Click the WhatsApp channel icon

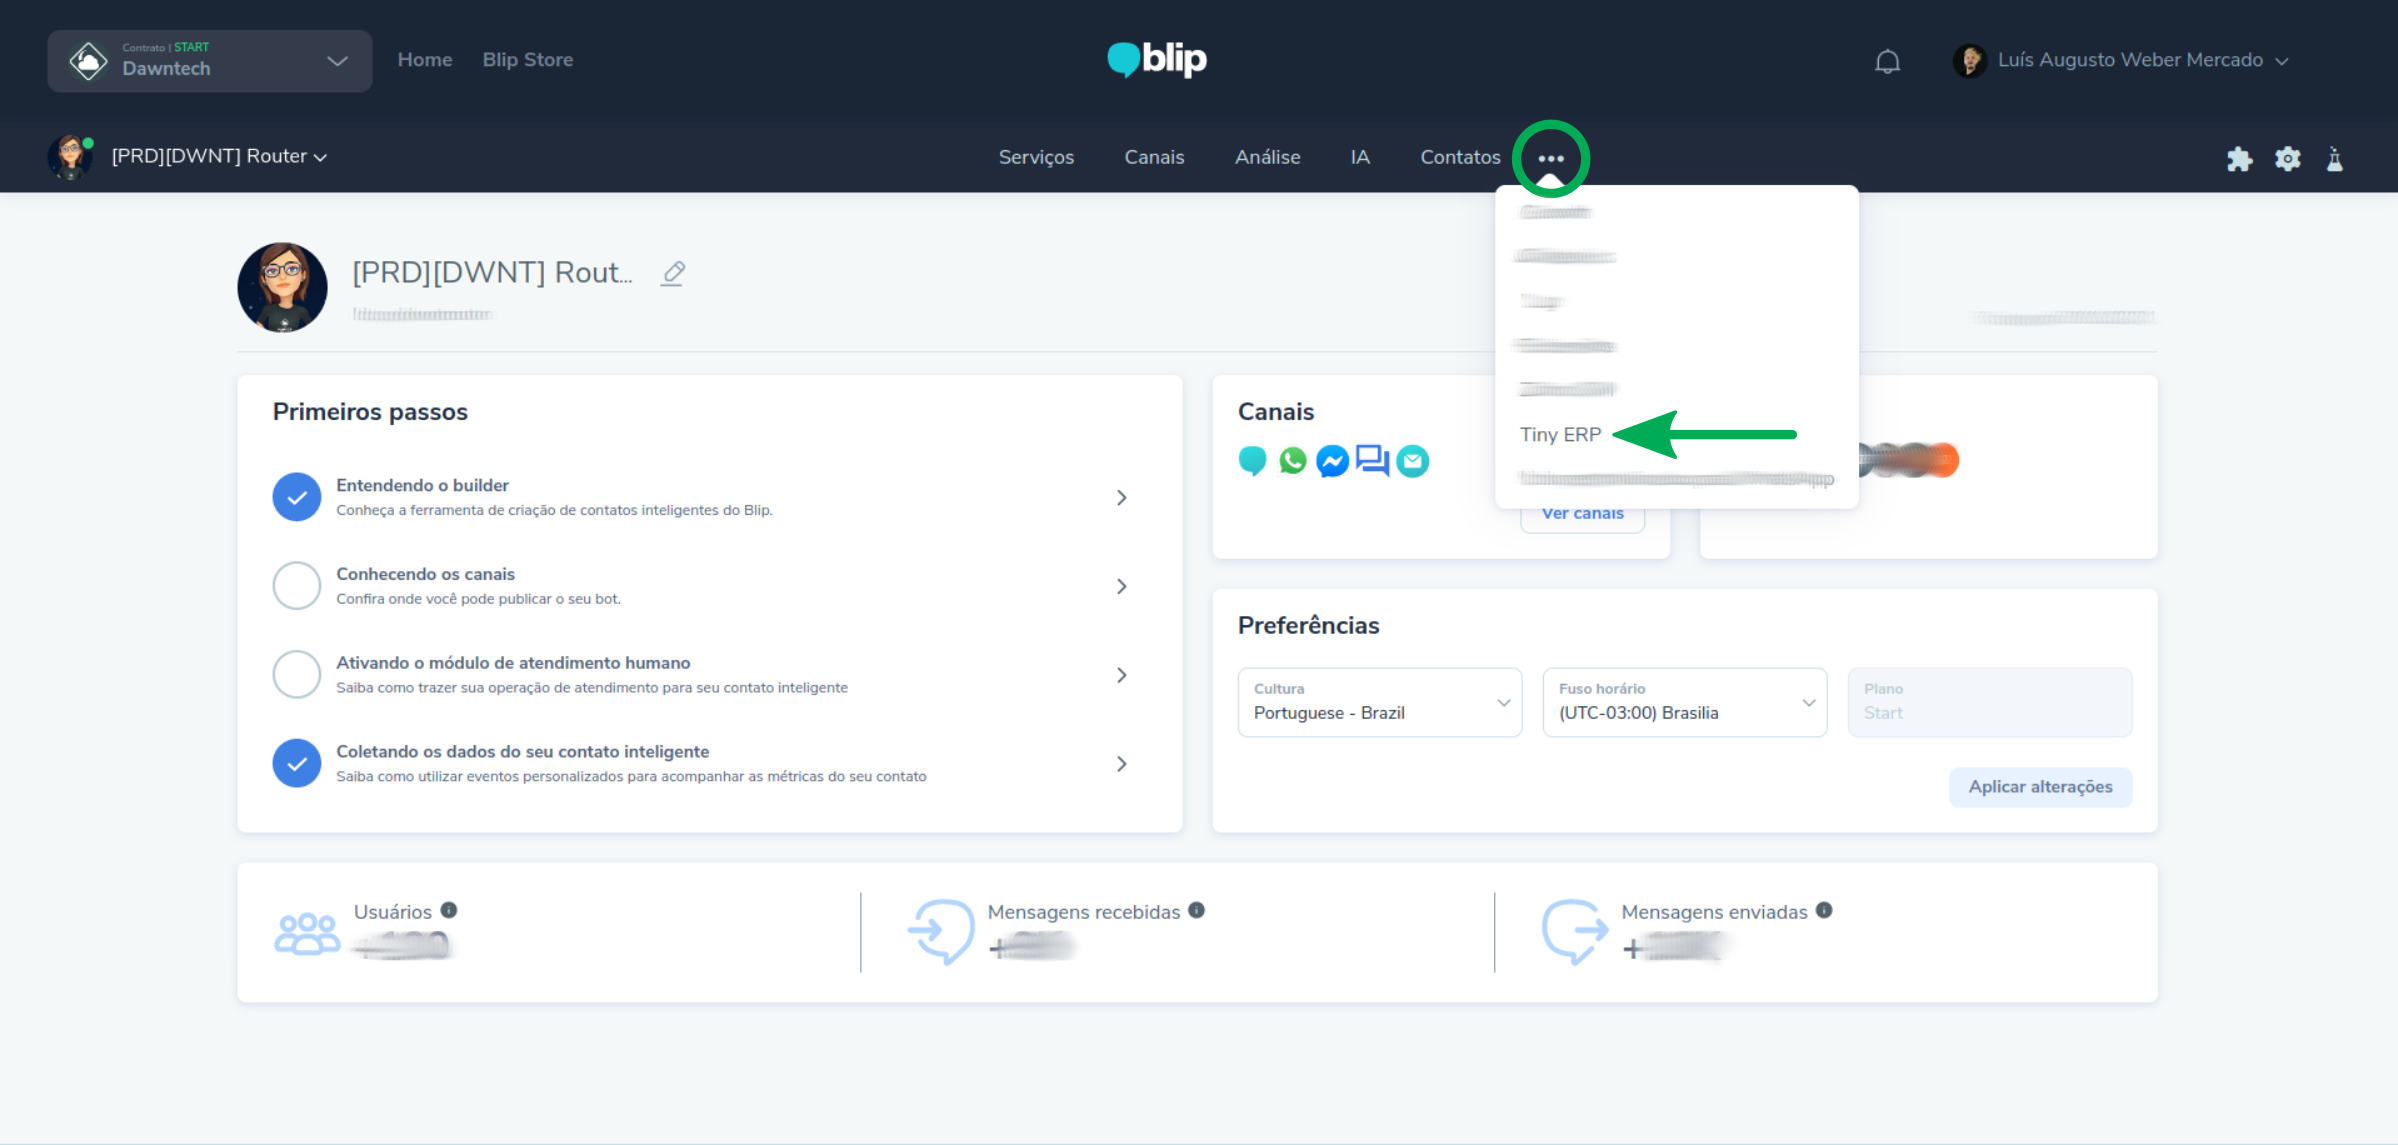pos(1293,460)
